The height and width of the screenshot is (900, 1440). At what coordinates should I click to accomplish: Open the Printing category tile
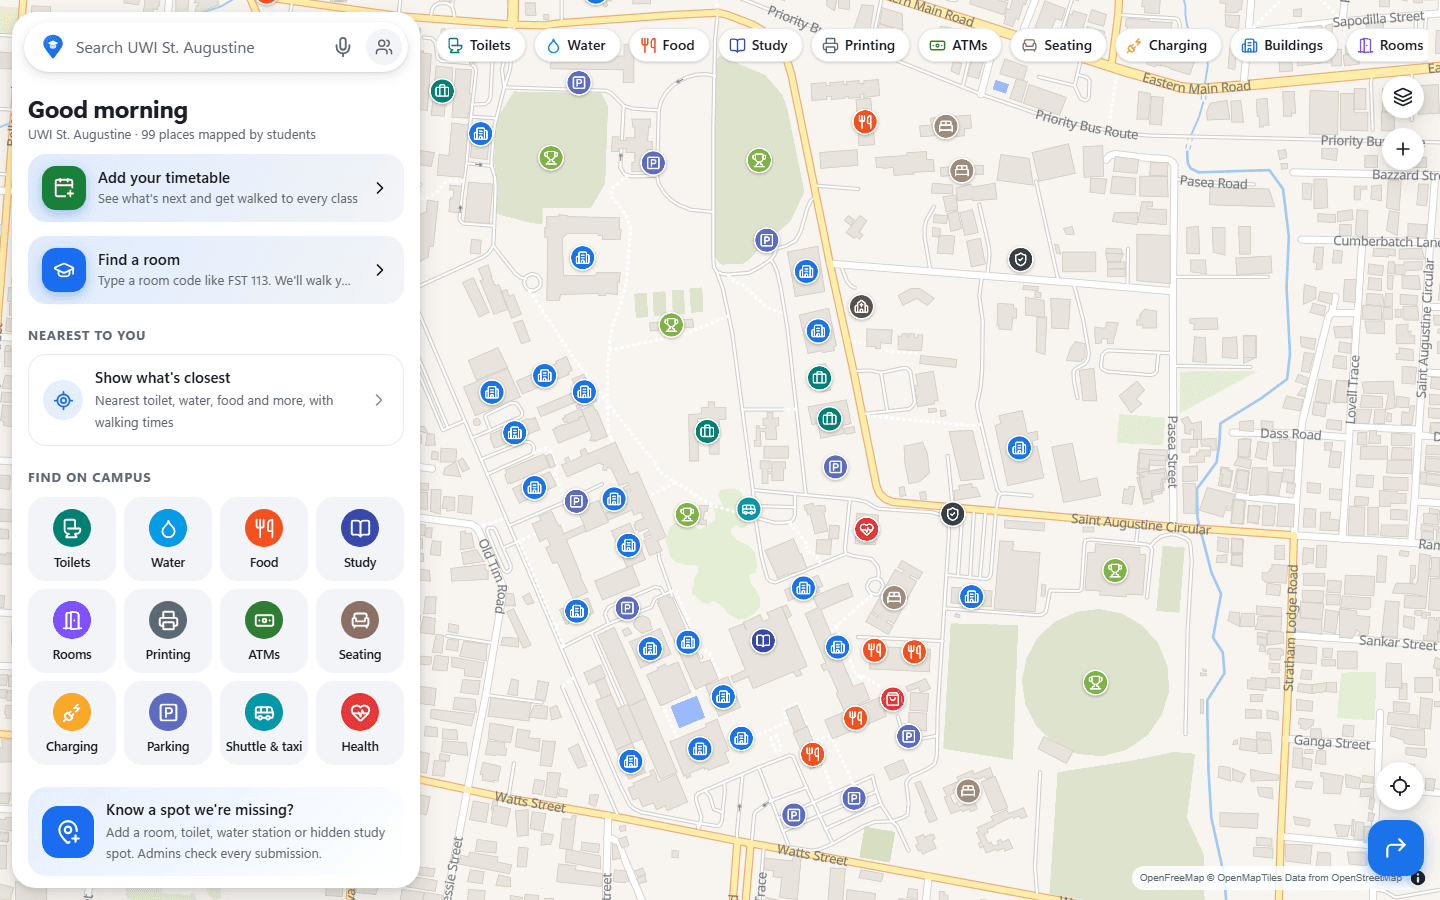coord(168,631)
